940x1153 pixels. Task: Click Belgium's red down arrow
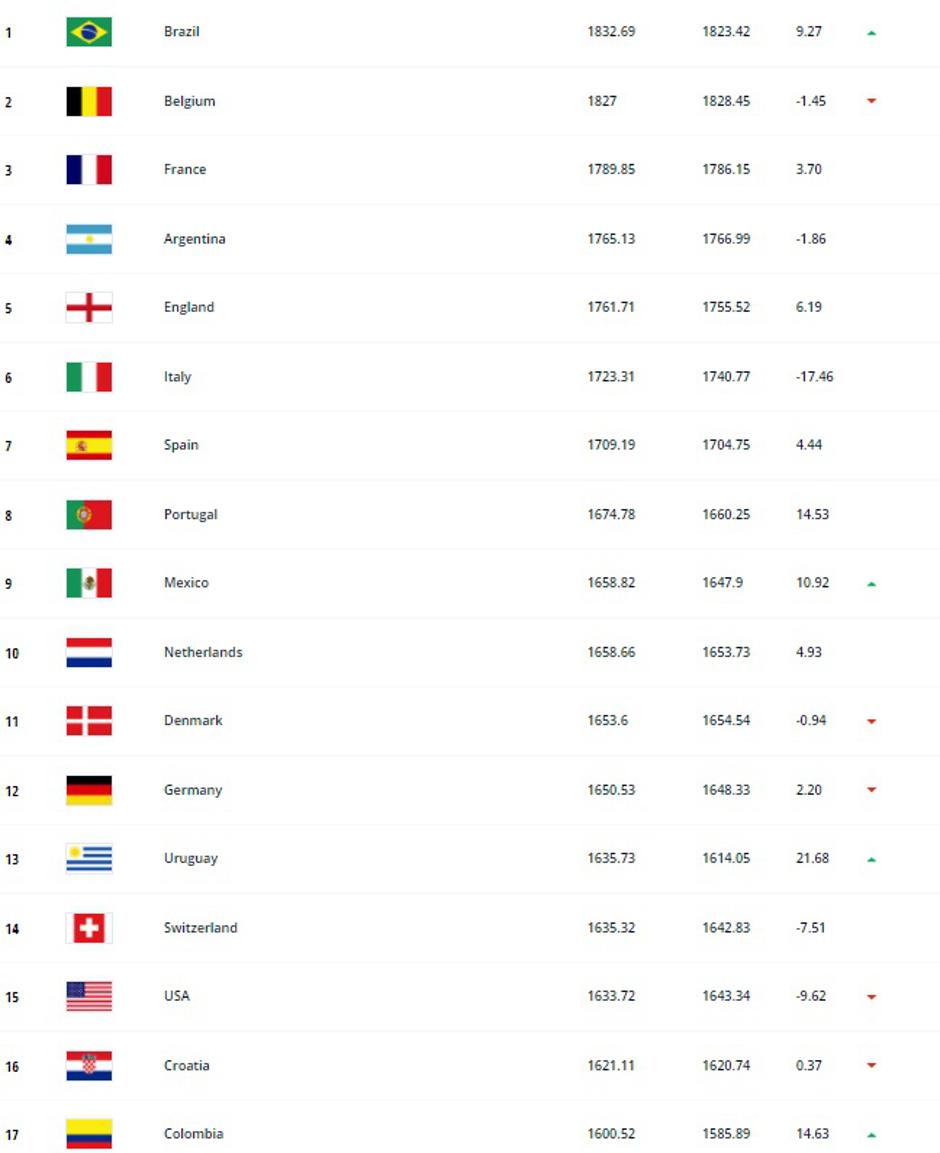(872, 101)
